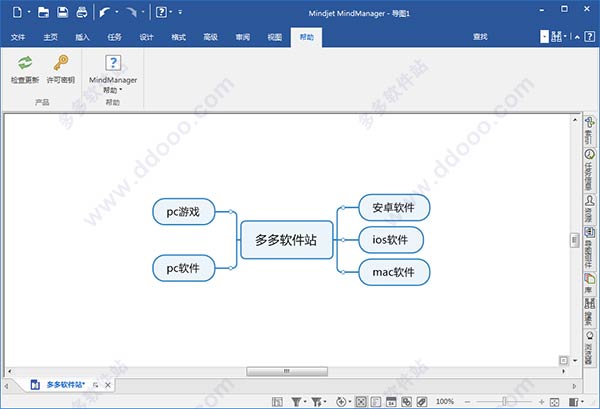Open the 浏览器 browser side panel
Viewport: 600px width, 409px height.
(589, 347)
